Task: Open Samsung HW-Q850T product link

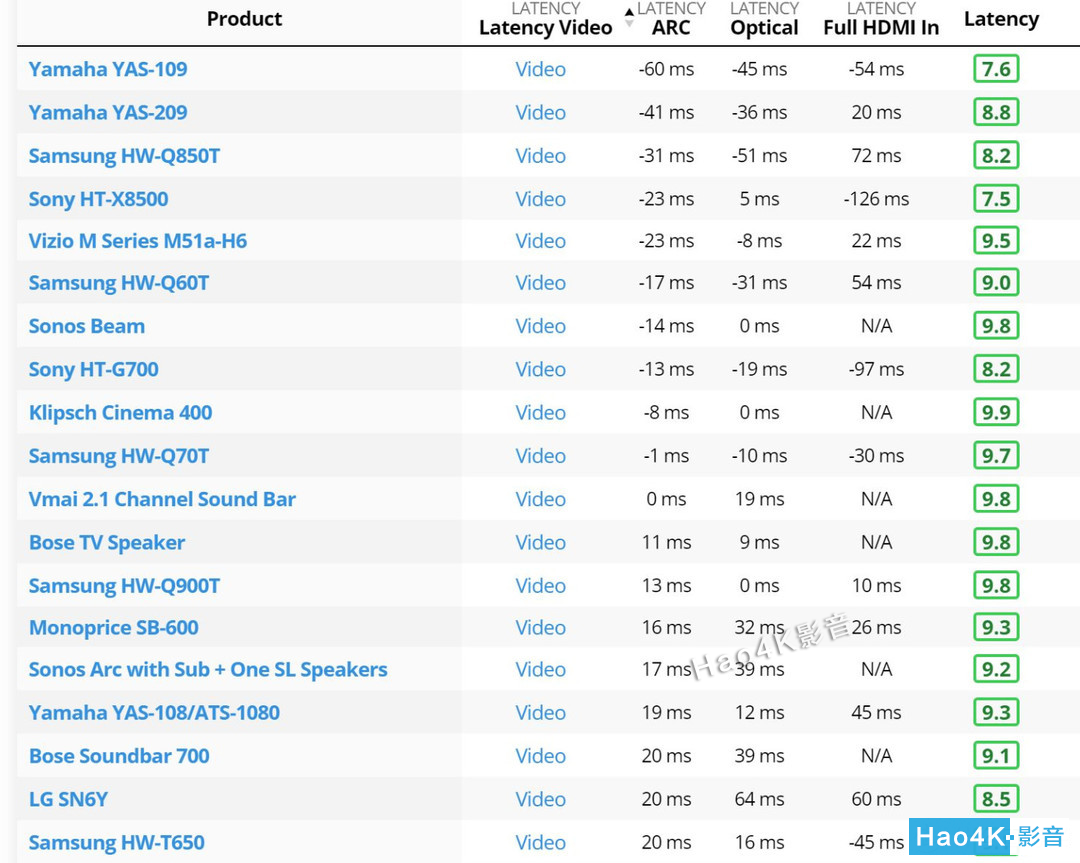Action: (x=124, y=156)
